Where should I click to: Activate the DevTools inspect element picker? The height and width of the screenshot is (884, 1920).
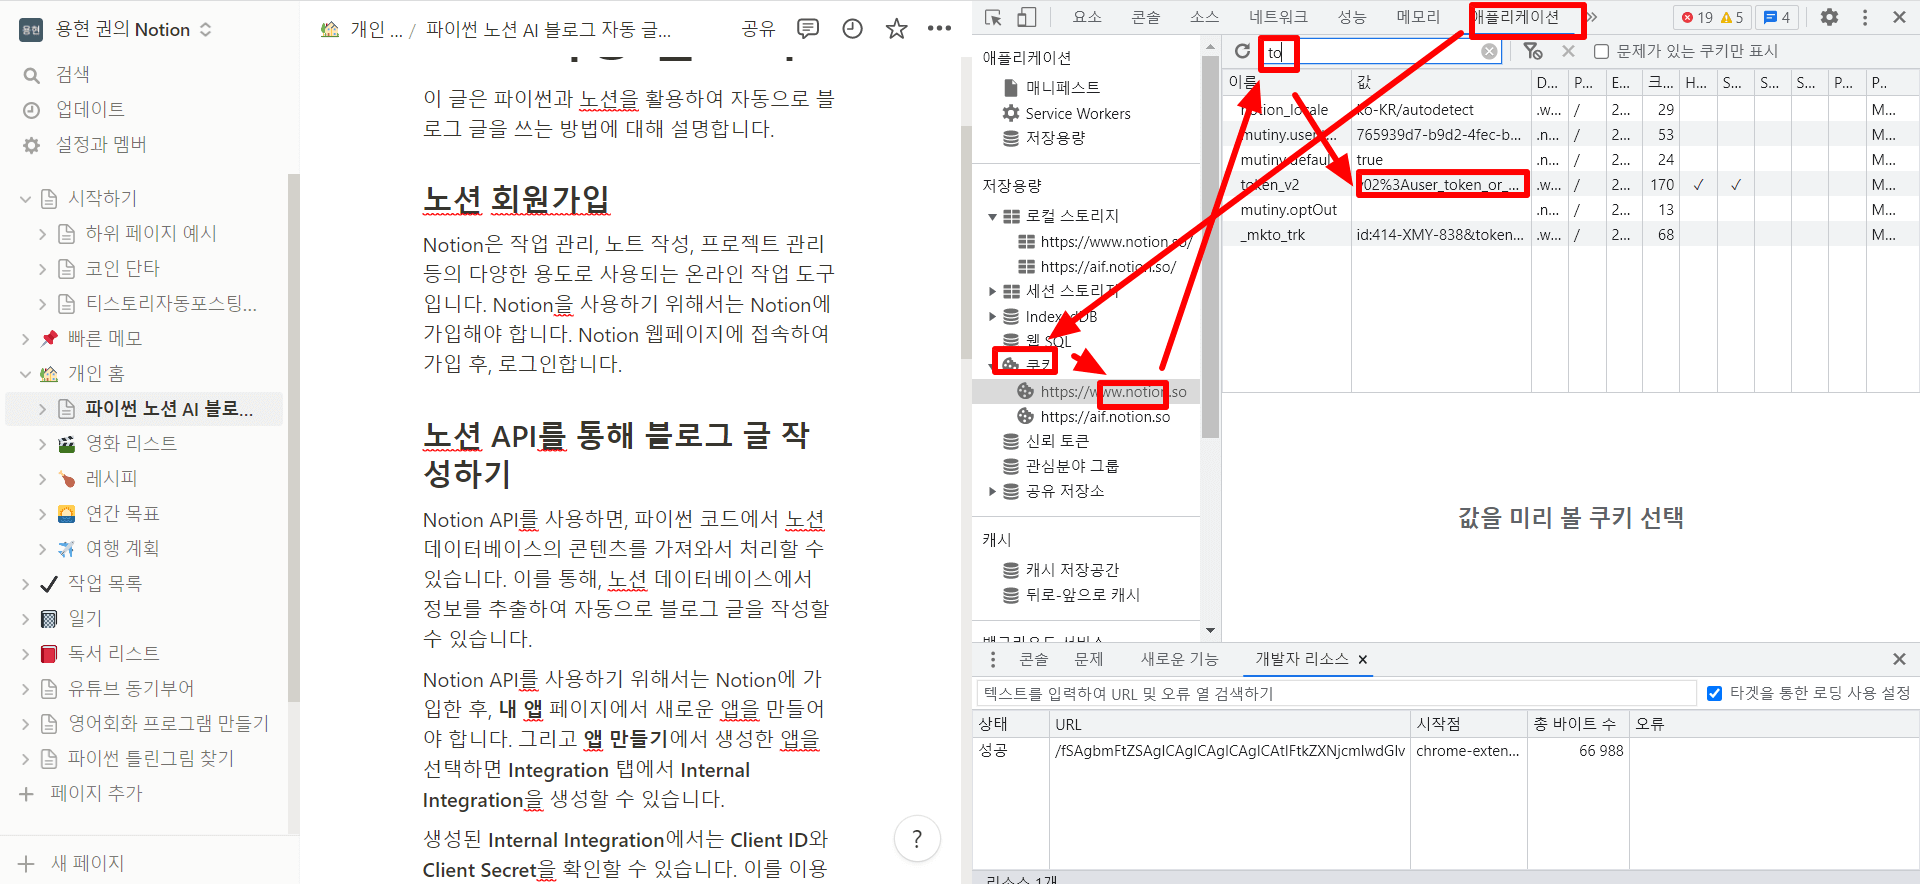[993, 17]
